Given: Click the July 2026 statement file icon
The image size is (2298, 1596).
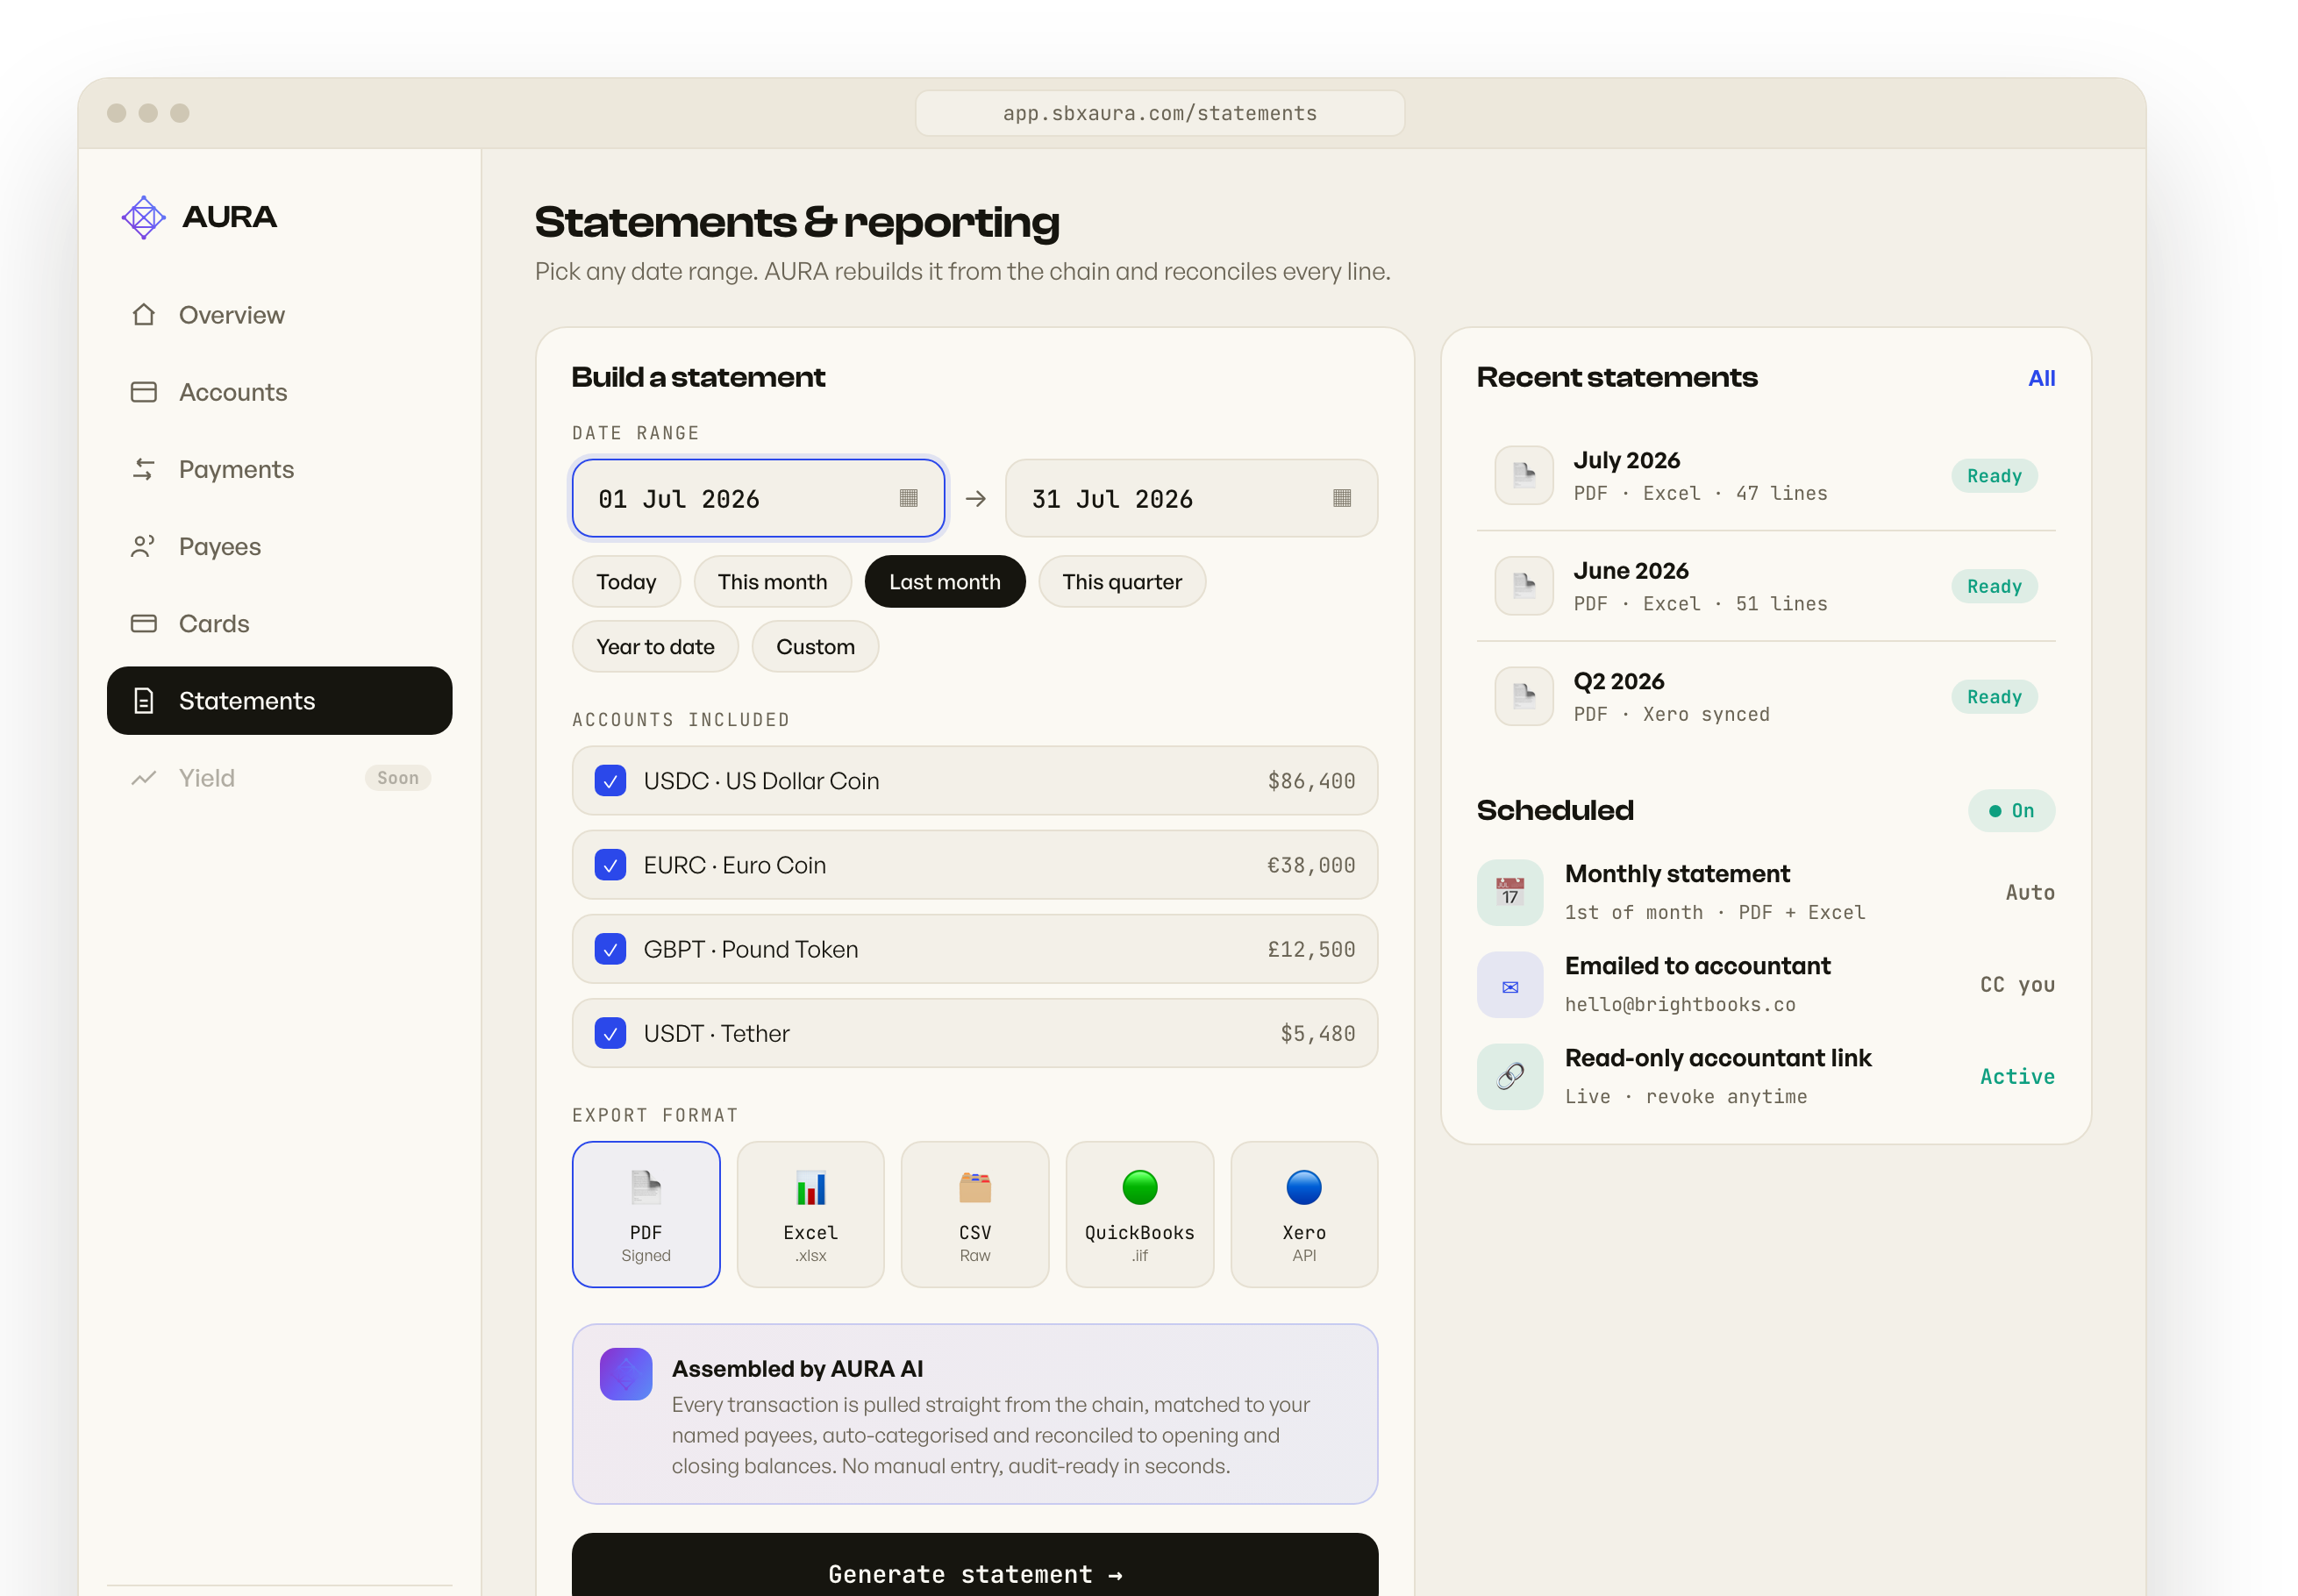Looking at the screenshot, I should pyautogui.click(x=1524, y=475).
